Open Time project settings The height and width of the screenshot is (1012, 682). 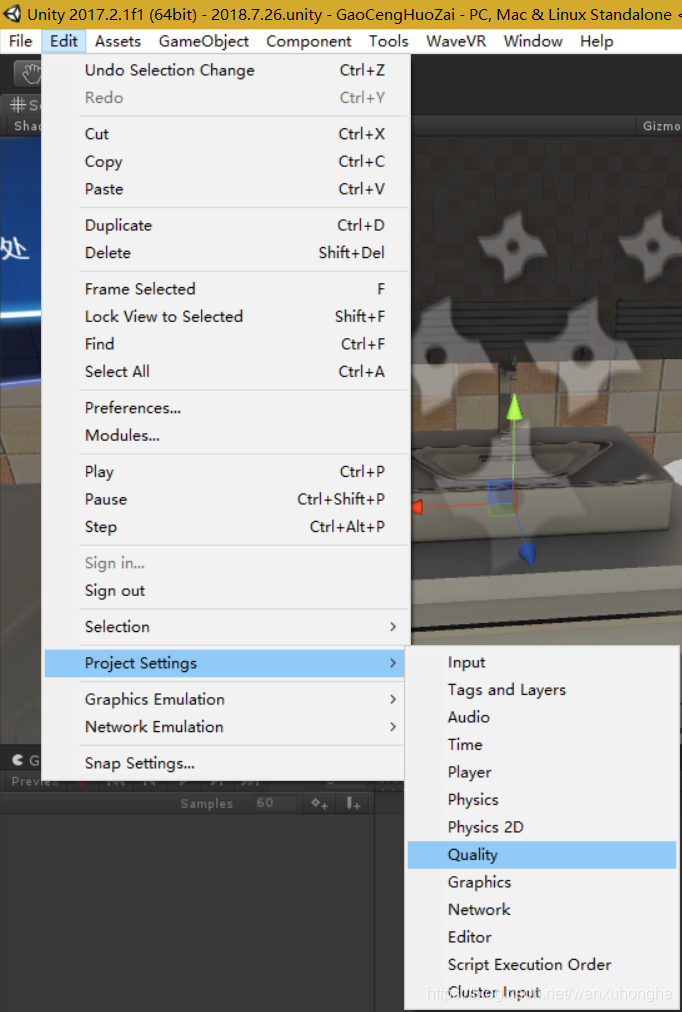[x=541, y=745]
